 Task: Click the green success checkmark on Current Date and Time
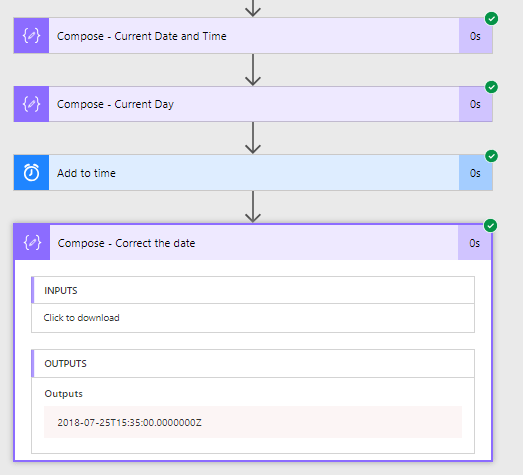pos(491,19)
